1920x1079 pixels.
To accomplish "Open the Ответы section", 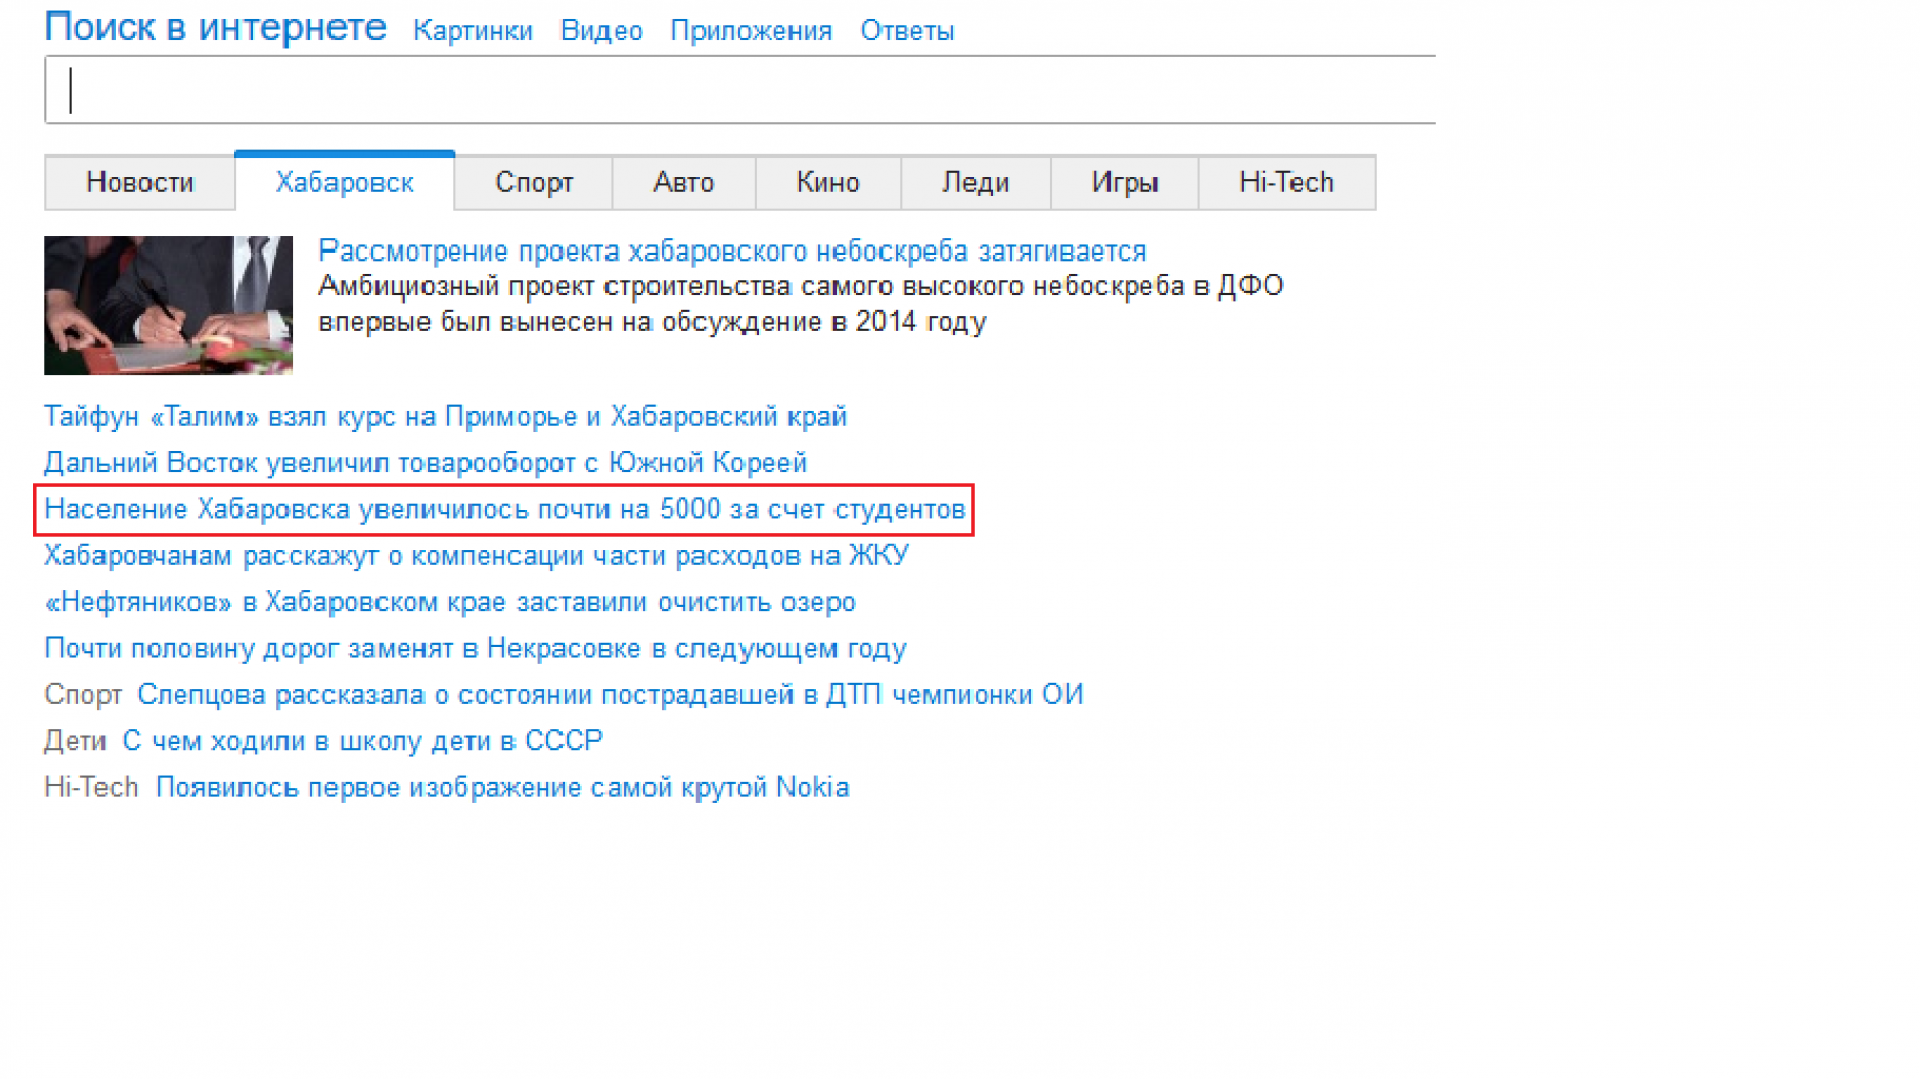I will 906,31.
